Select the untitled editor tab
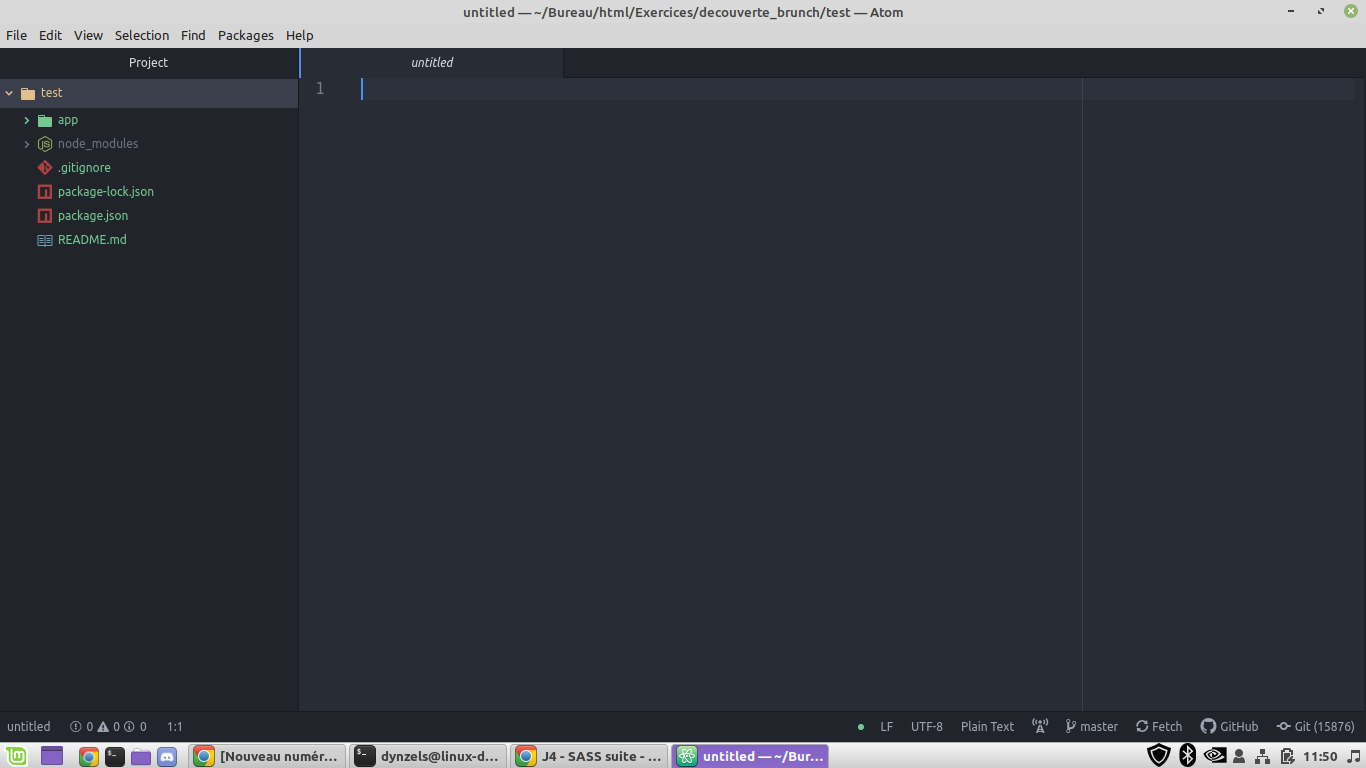Image resolution: width=1366 pixels, height=768 pixels. coord(432,62)
